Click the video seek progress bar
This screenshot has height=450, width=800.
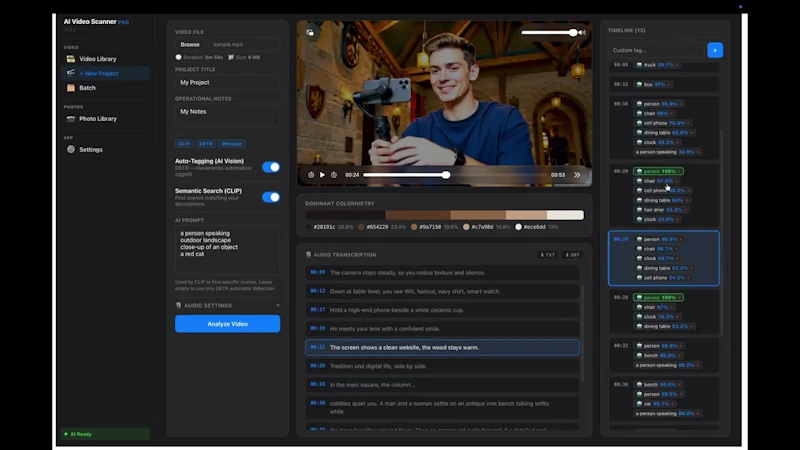pos(455,174)
